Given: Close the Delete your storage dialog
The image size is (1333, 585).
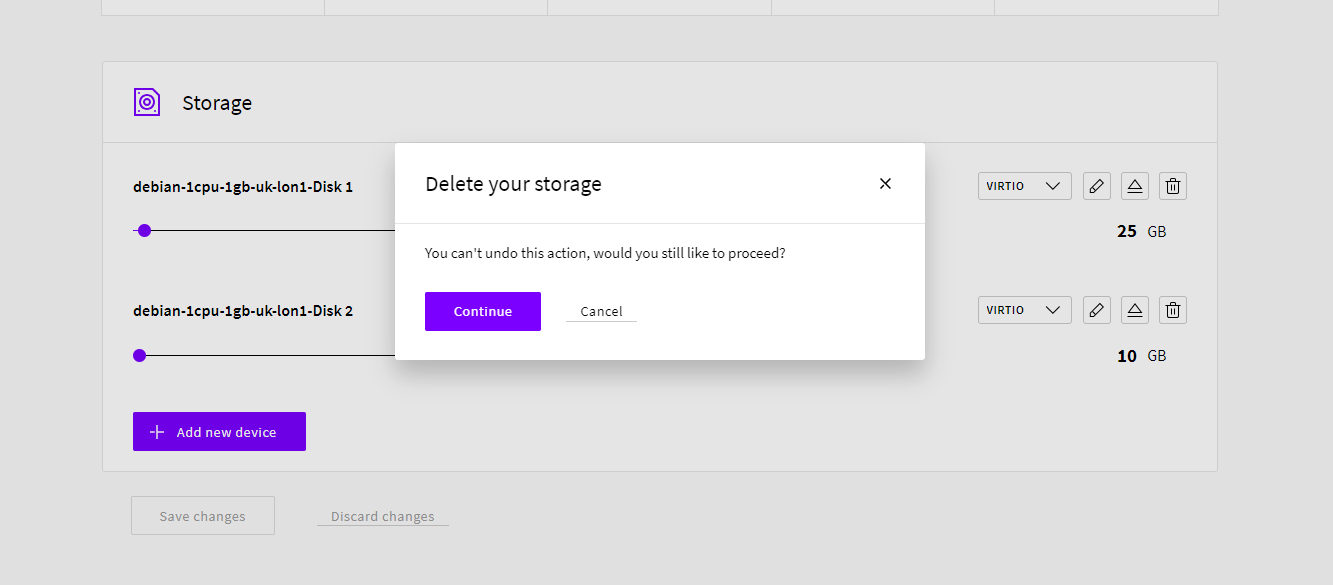Looking at the screenshot, I should tap(885, 184).
